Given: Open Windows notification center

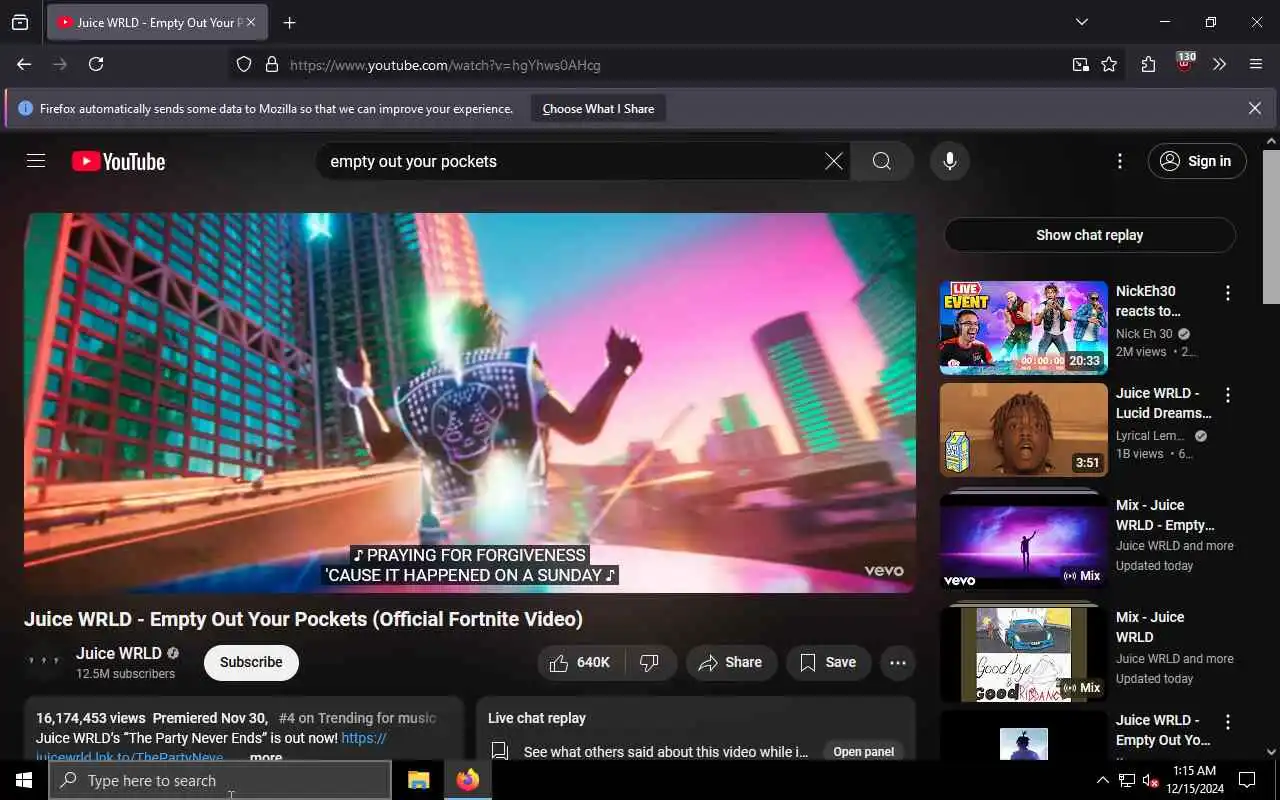Looking at the screenshot, I should coord(1247,780).
